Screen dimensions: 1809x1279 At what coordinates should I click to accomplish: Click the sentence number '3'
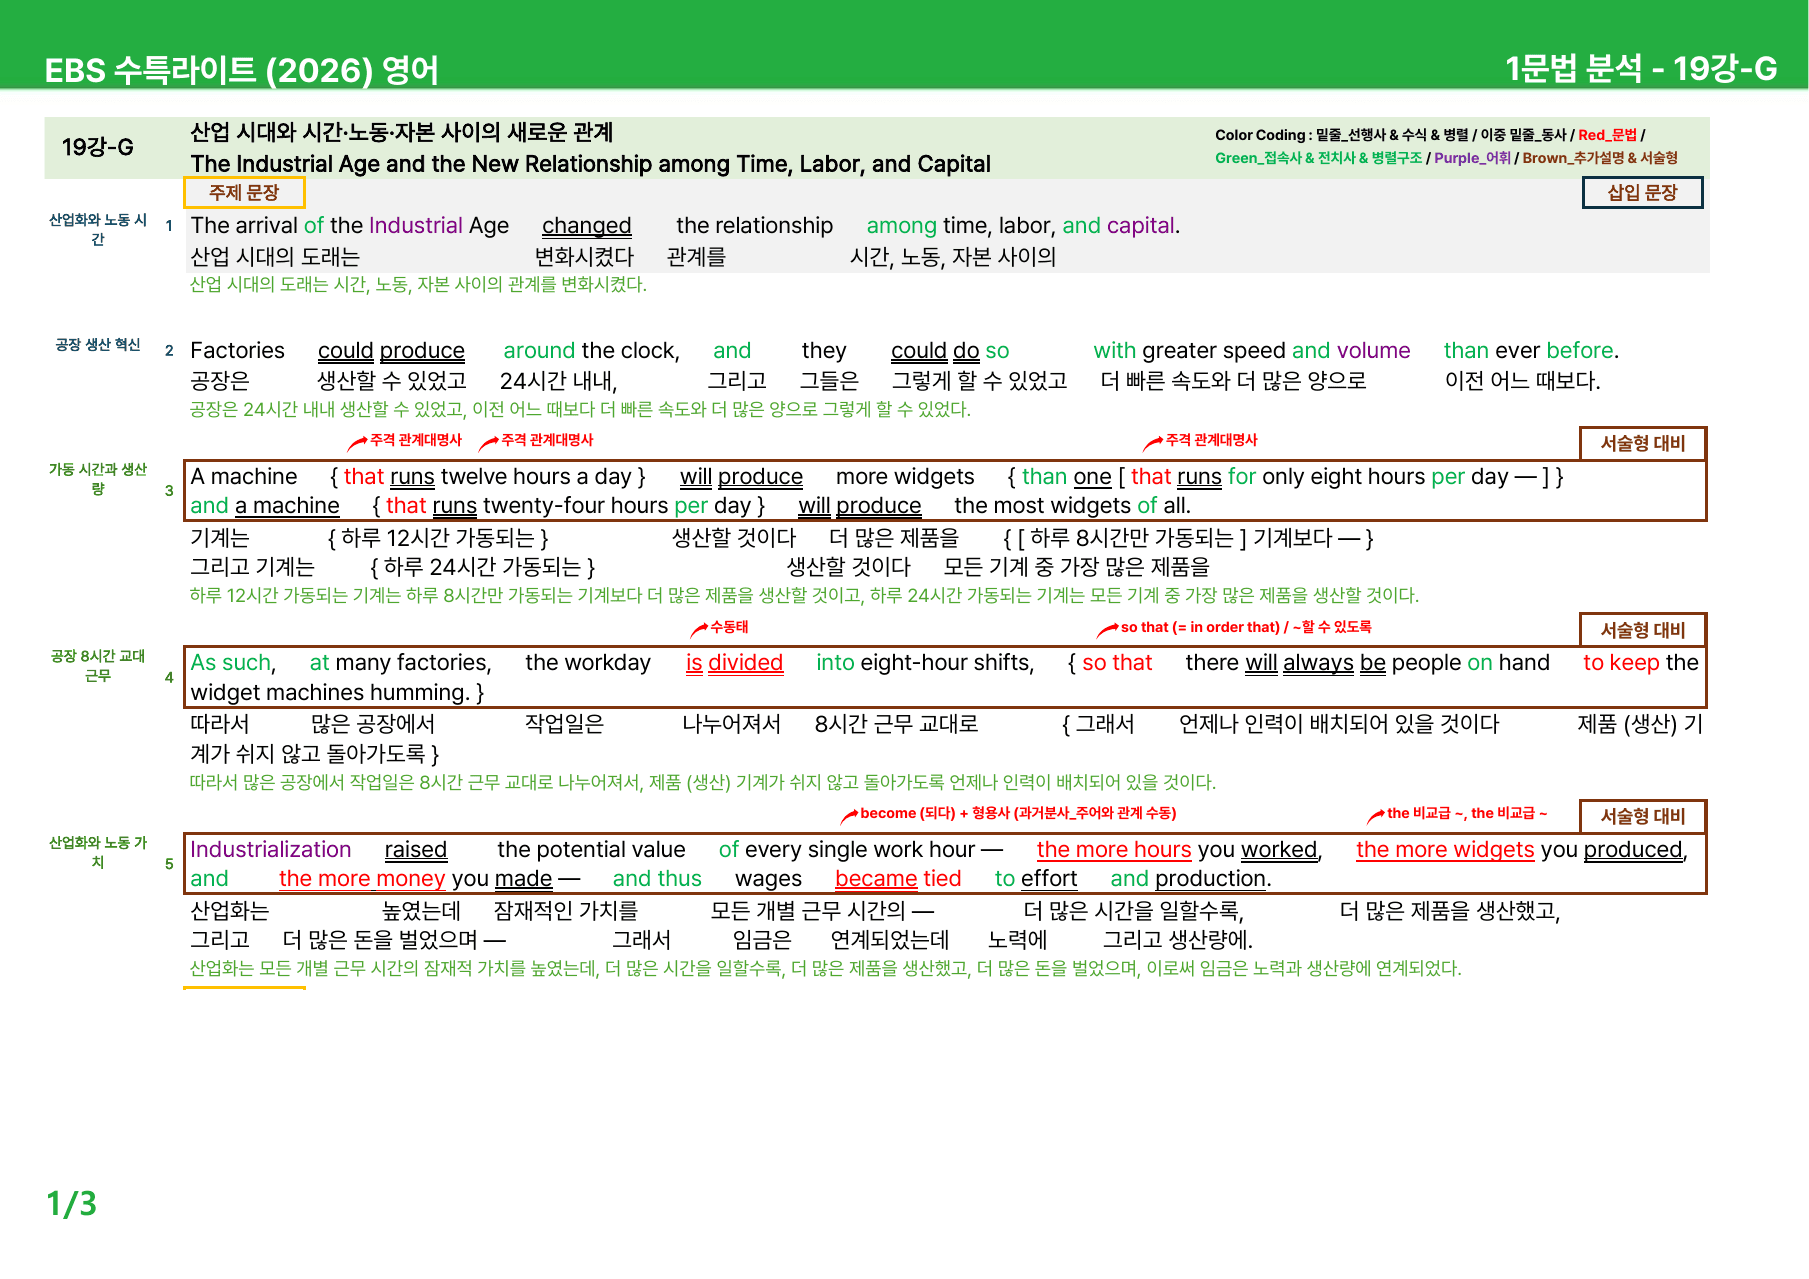(x=169, y=491)
